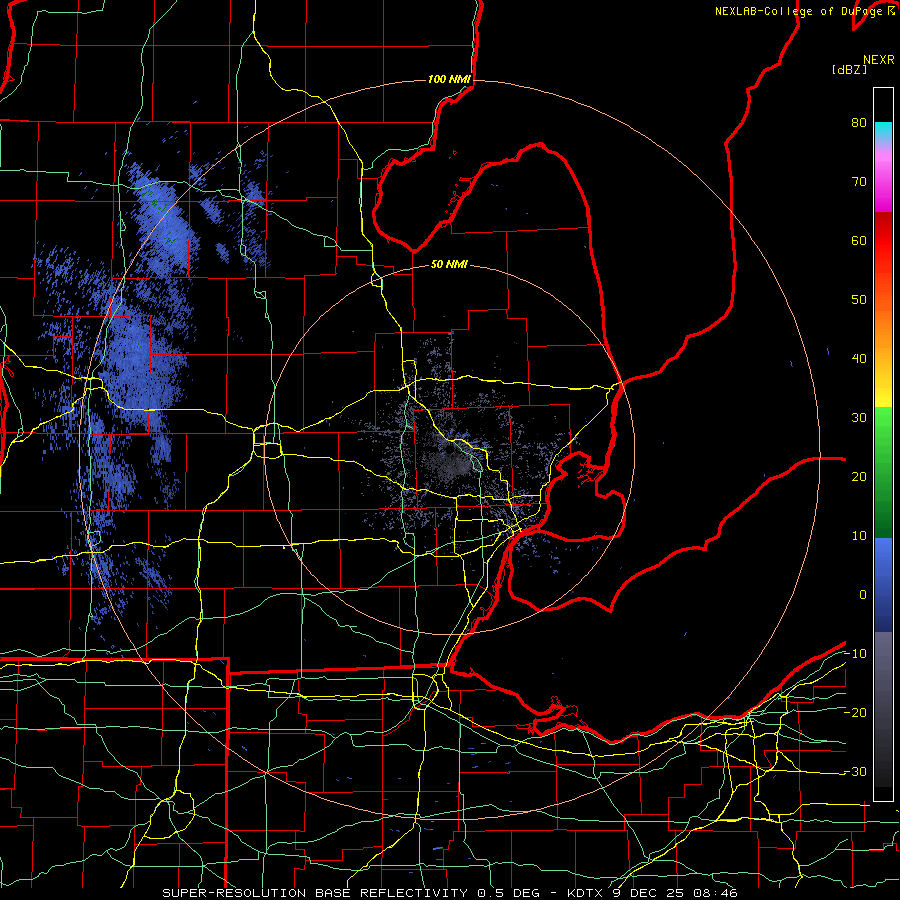Click the -10 value on the dBZ scale
This screenshot has height=900, width=900.
855,654
